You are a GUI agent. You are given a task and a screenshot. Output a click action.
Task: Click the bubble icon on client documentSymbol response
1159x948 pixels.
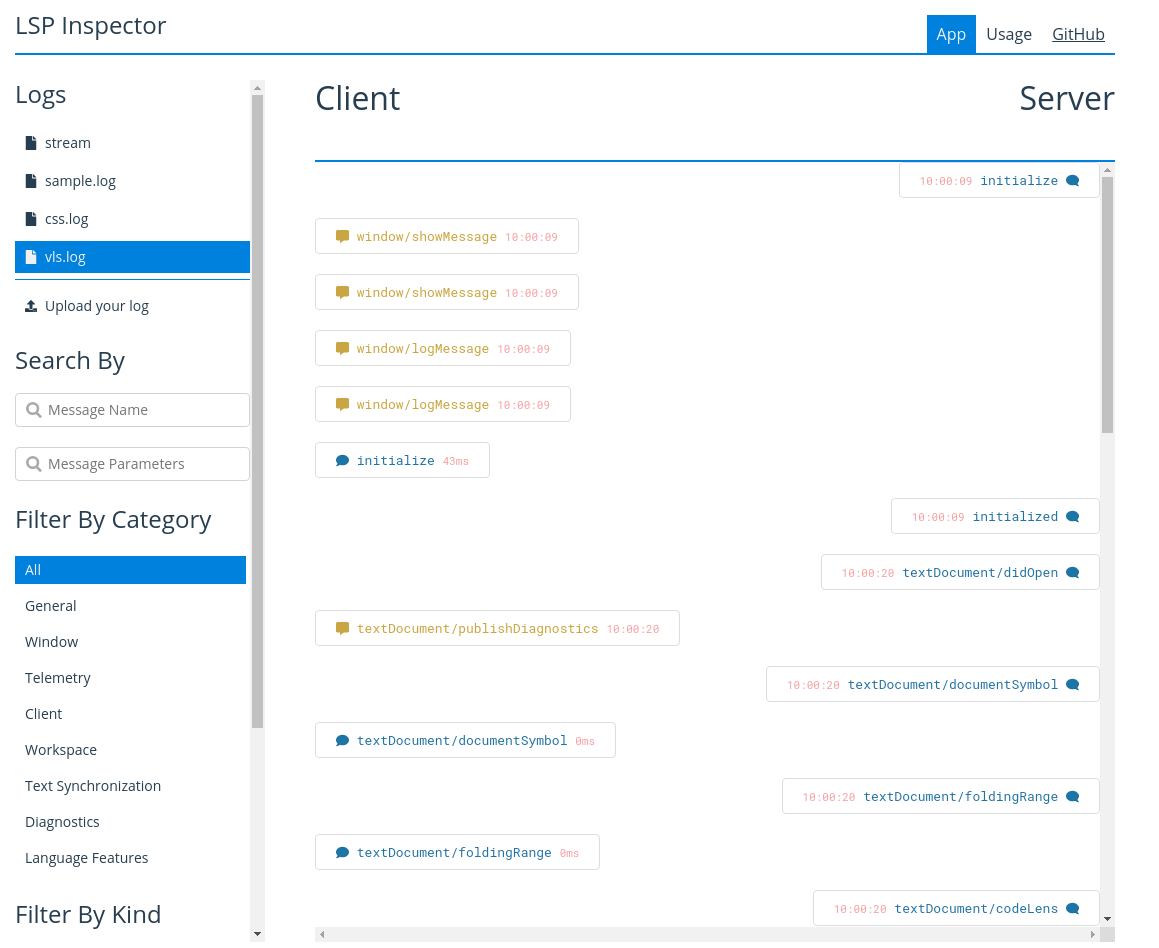pyautogui.click(x=342, y=740)
